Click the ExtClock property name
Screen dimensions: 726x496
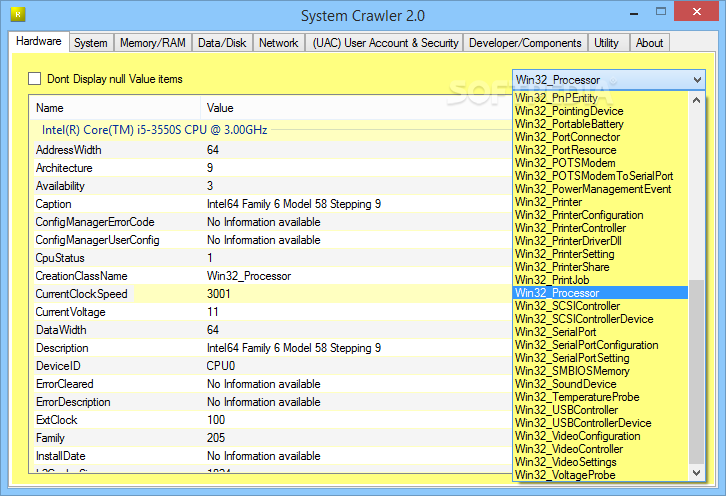pos(56,420)
